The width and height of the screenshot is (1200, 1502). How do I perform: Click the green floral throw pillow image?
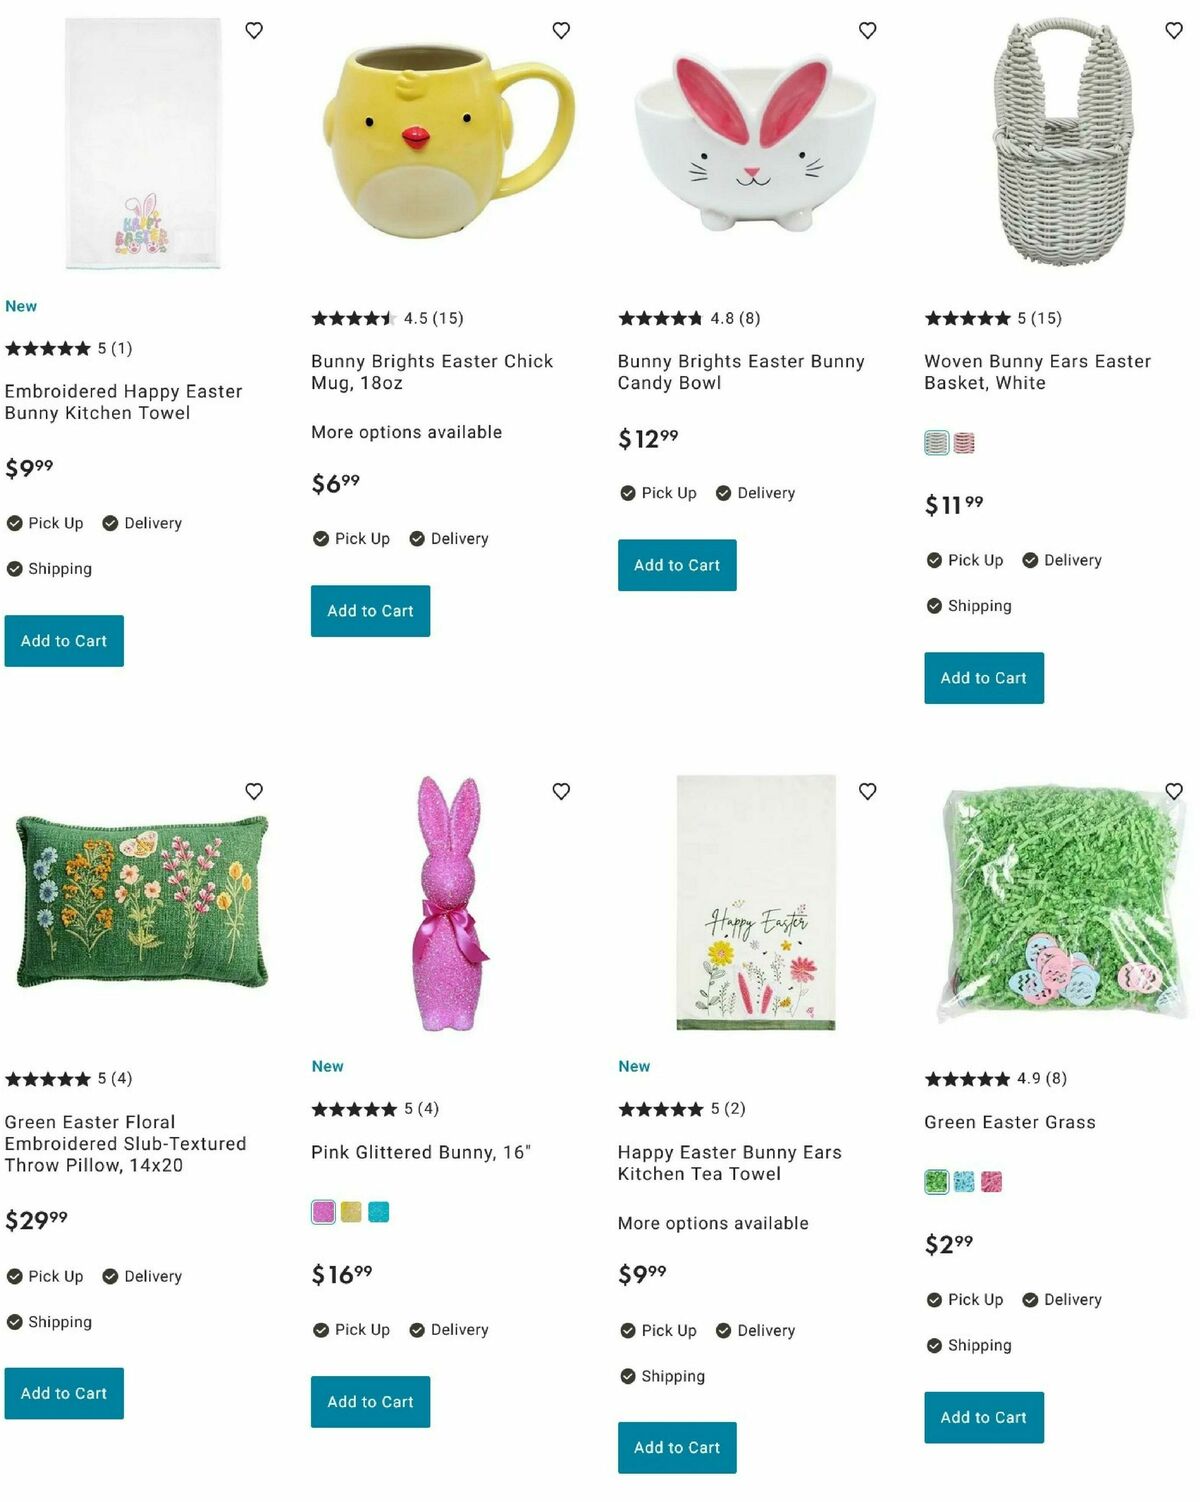pos(142,901)
